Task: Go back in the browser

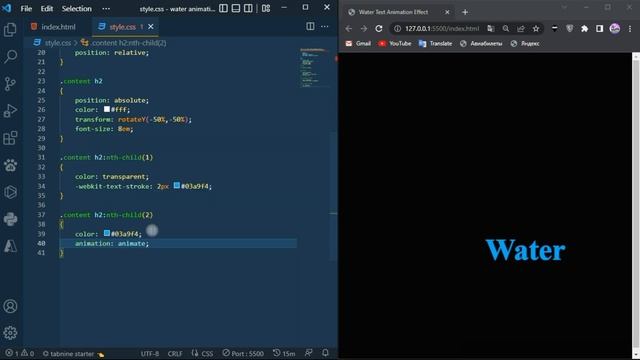Action: [349, 29]
